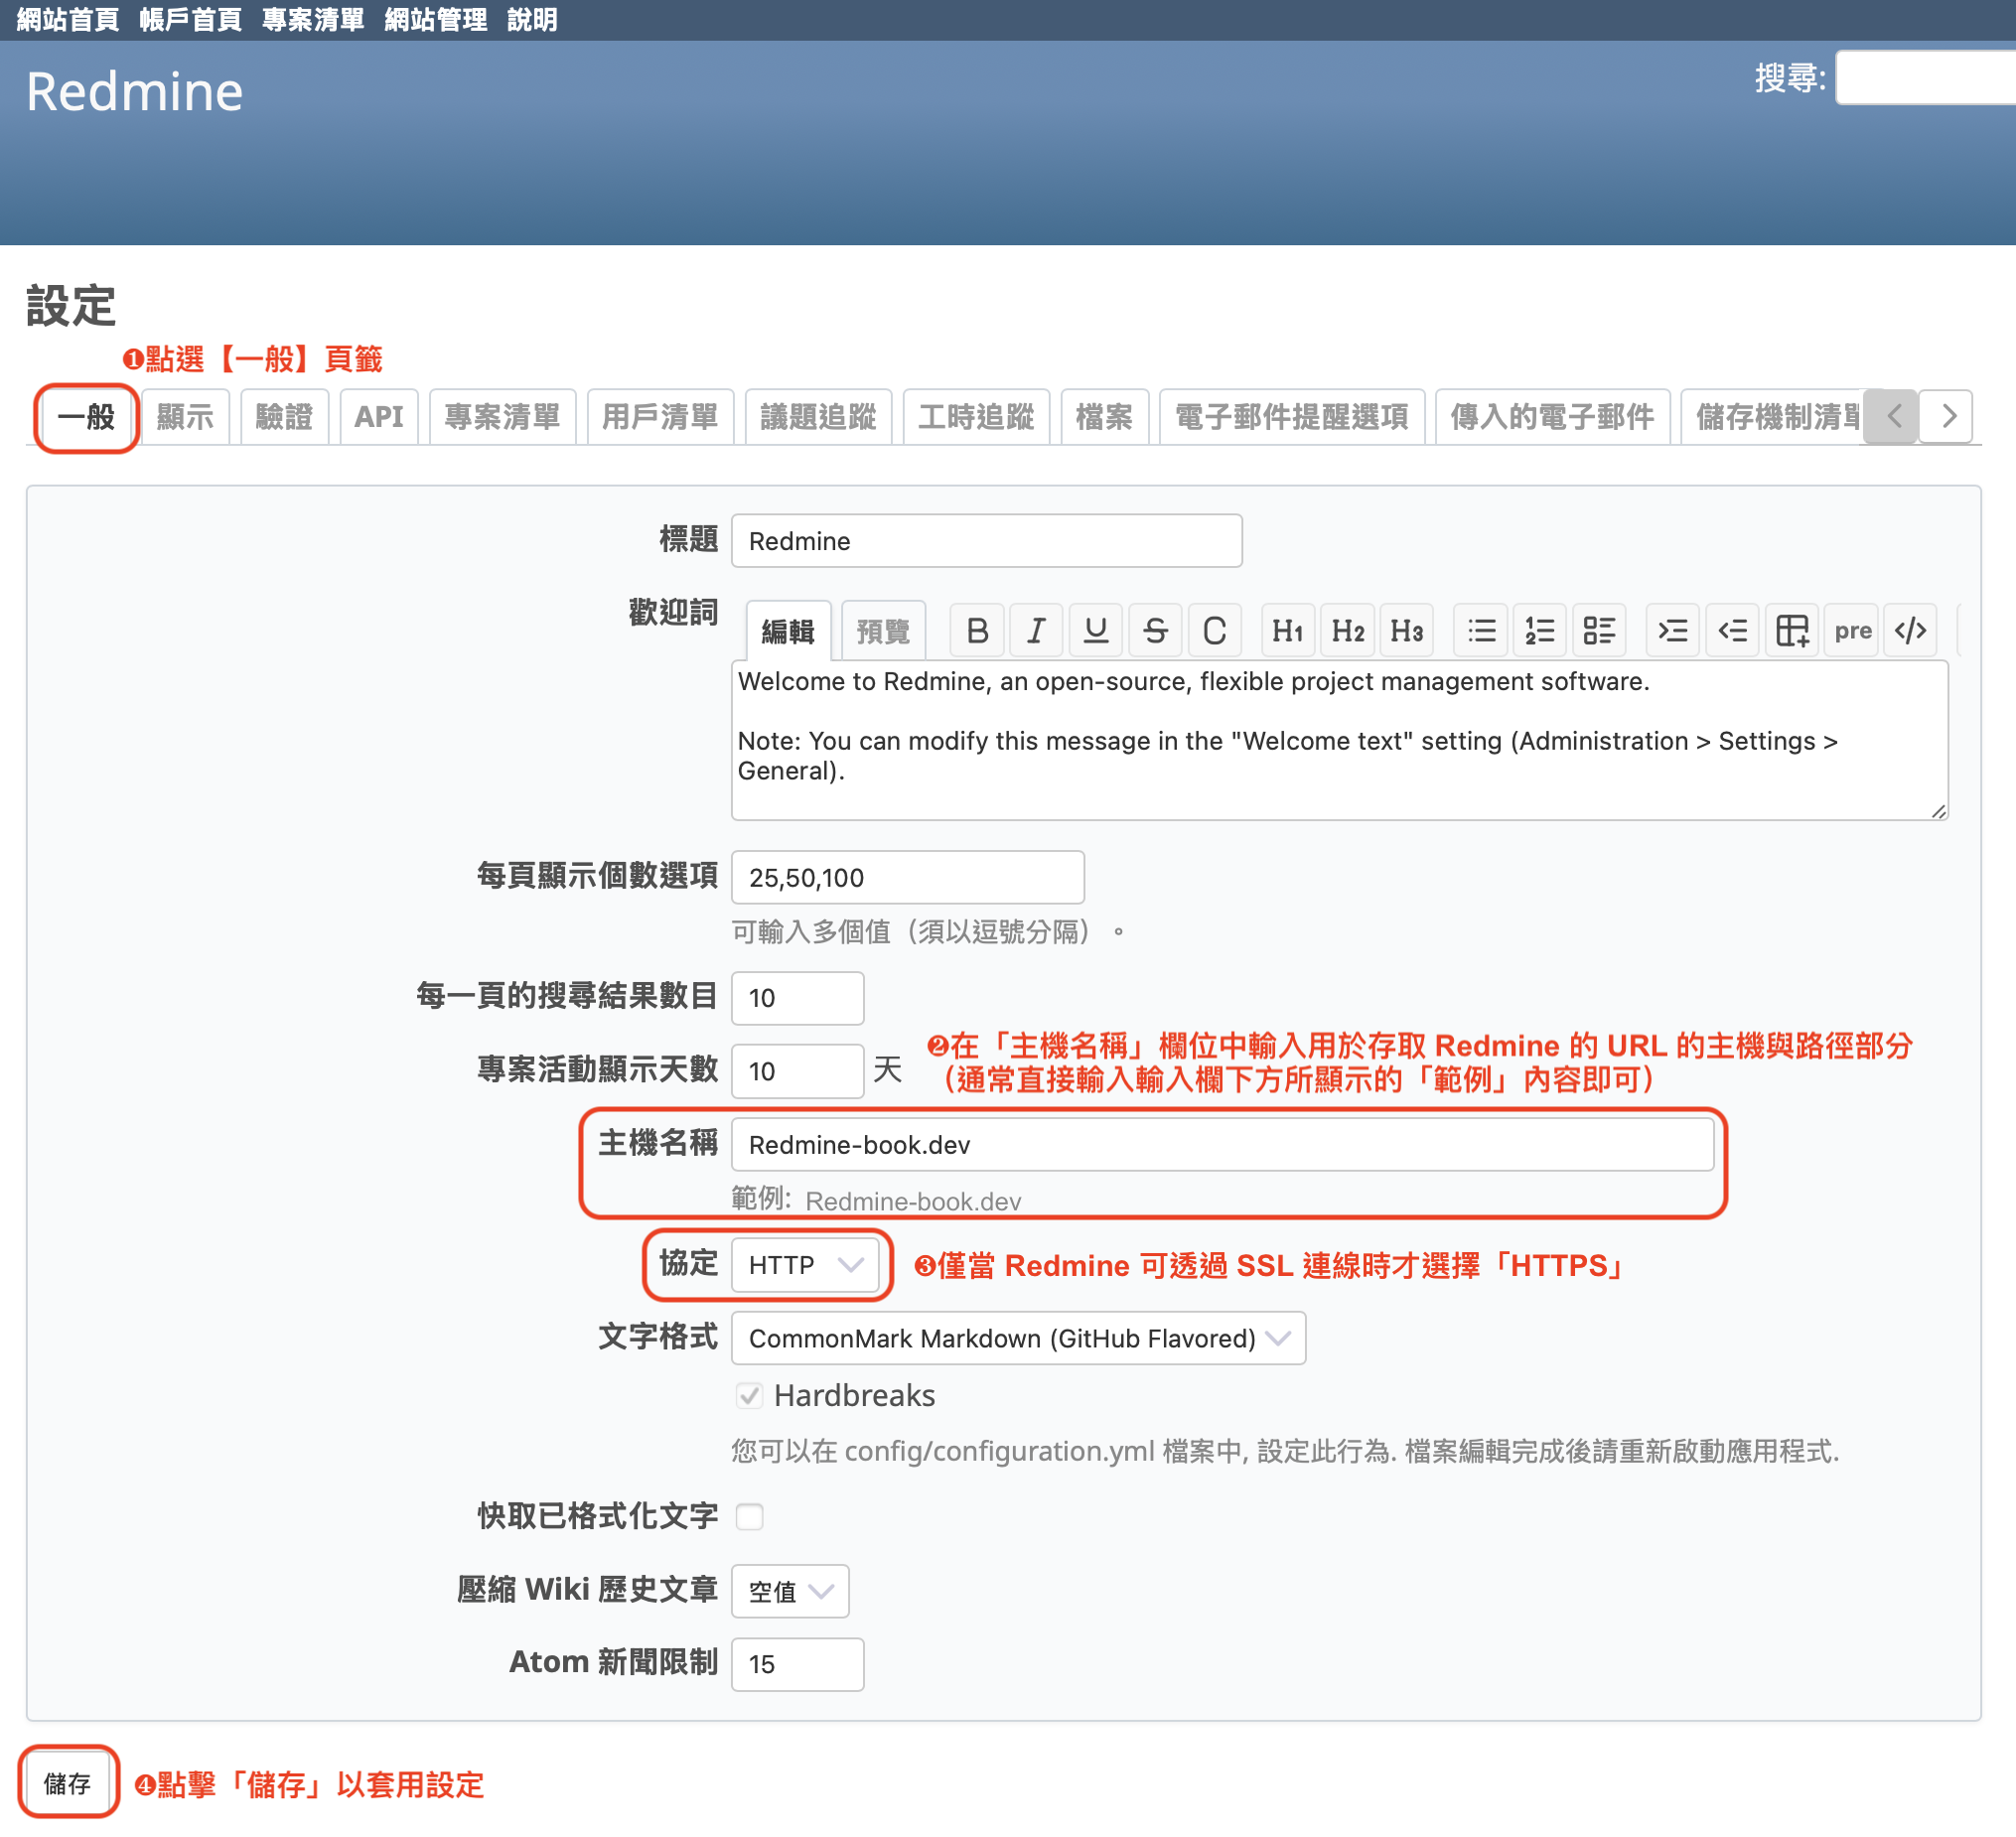
Task: Apply strikethrough formatting in welcome text toolbar
Action: pos(1155,631)
